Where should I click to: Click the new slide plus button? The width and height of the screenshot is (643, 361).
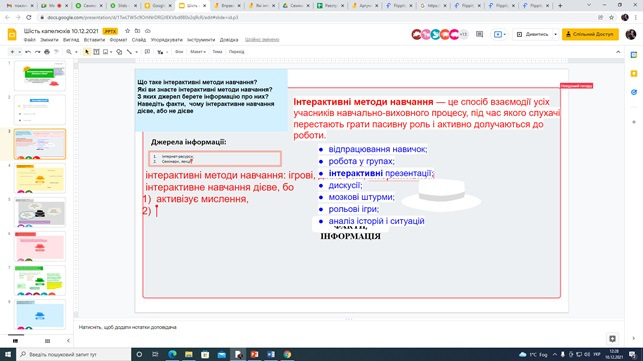click(x=12, y=52)
